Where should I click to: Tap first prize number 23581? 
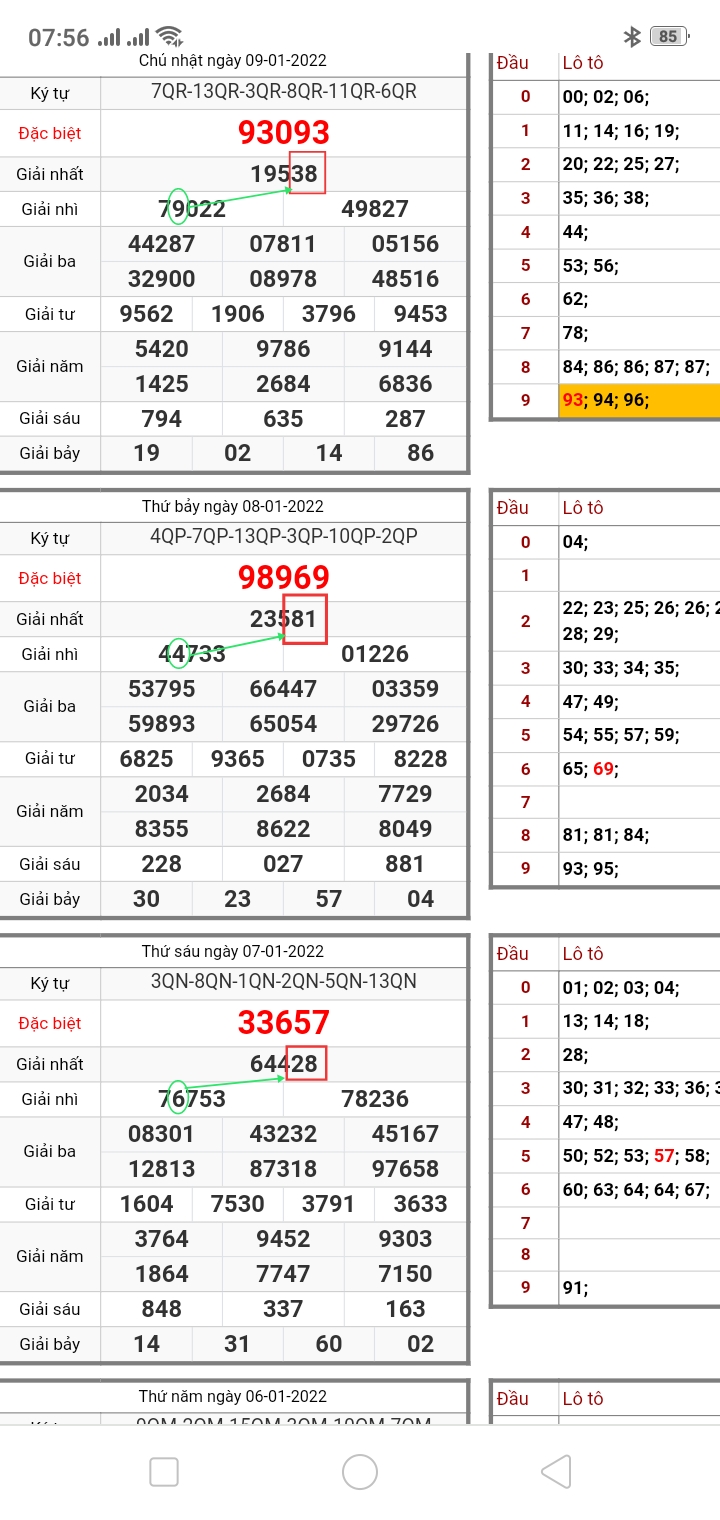(284, 620)
